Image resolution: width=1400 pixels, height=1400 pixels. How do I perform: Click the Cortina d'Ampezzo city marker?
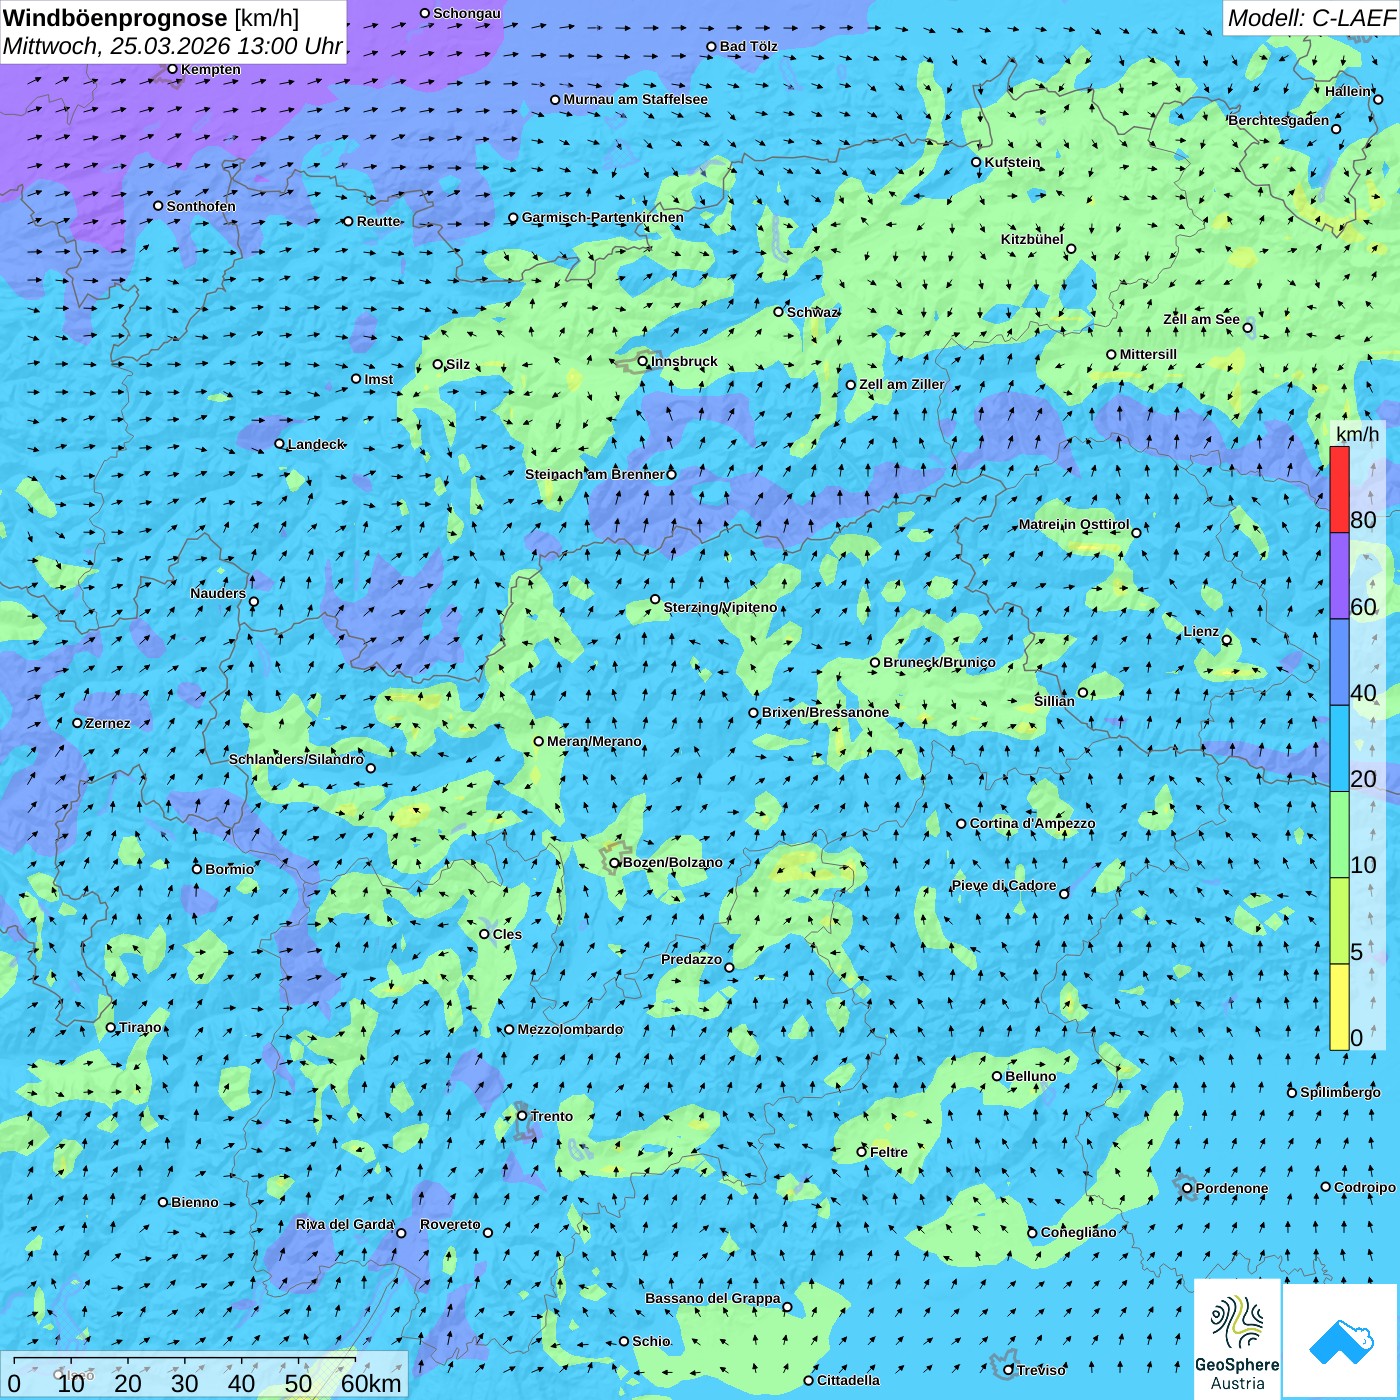(x=961, y=824)
